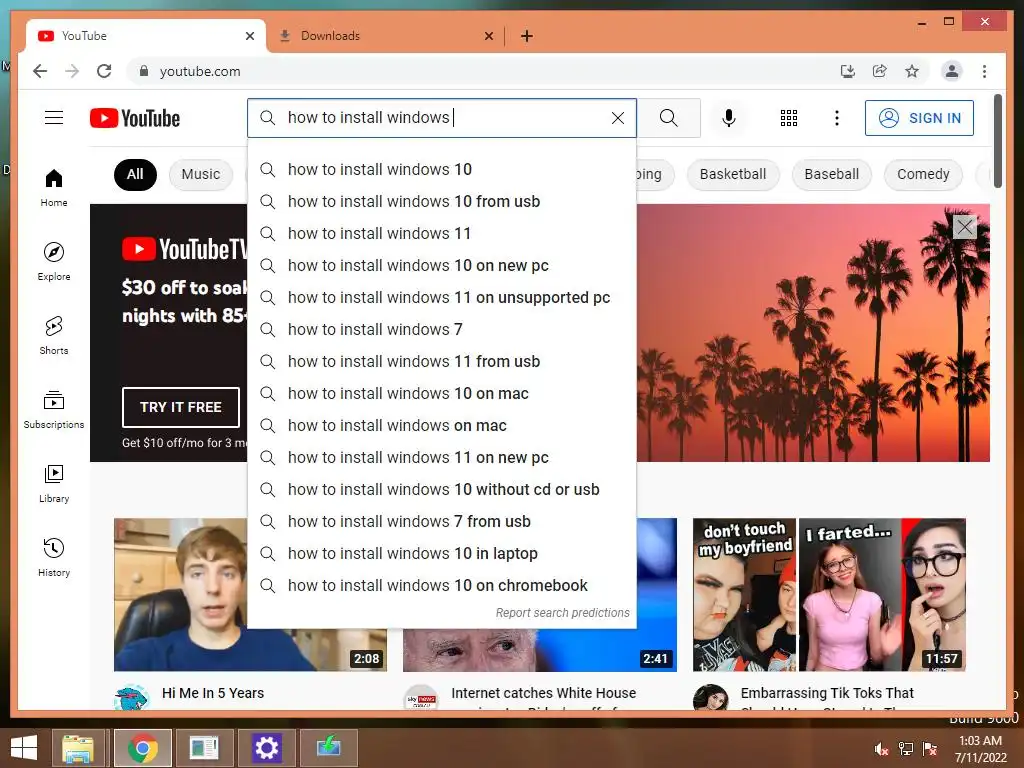Image resolution: width=1024 pixels, height=768 pixels.
Task: Choose suggestion how to install windows 7
Action: 442,330
